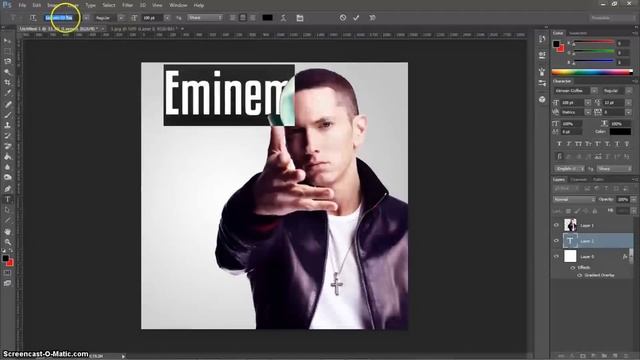Open layer blend mode Normal dropdown
The width and height of the screenshot is (640, 360).
tap(574, 200)
